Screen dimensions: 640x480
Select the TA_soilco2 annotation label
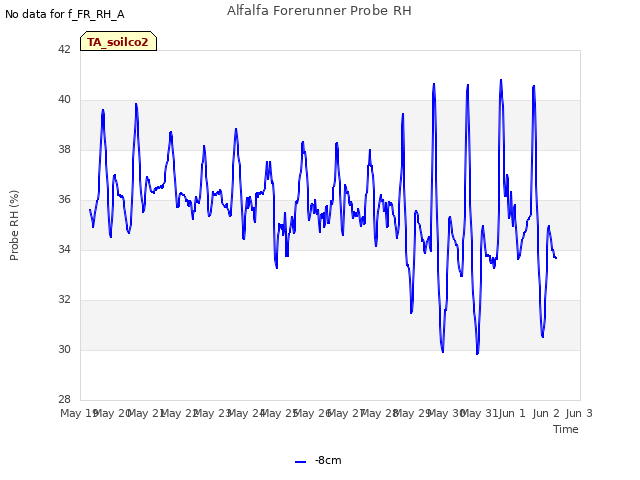[x=118, y=42]
